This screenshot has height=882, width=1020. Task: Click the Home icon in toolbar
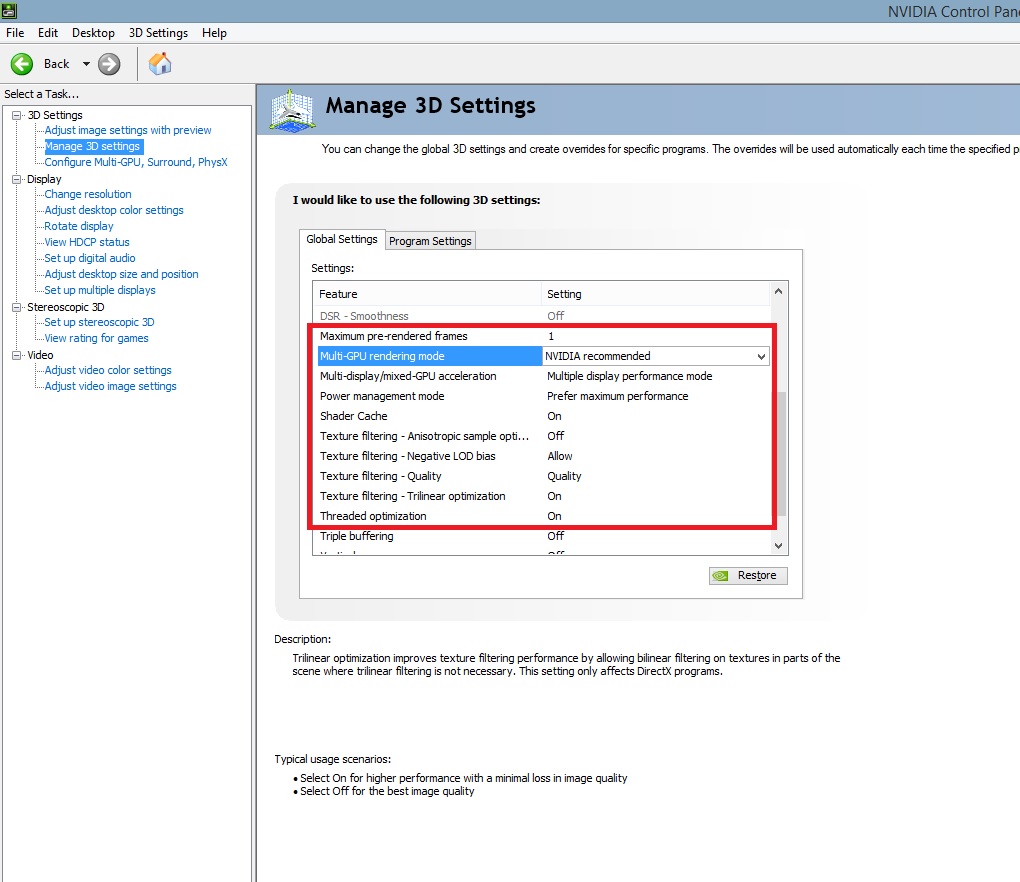pos(160,64)
